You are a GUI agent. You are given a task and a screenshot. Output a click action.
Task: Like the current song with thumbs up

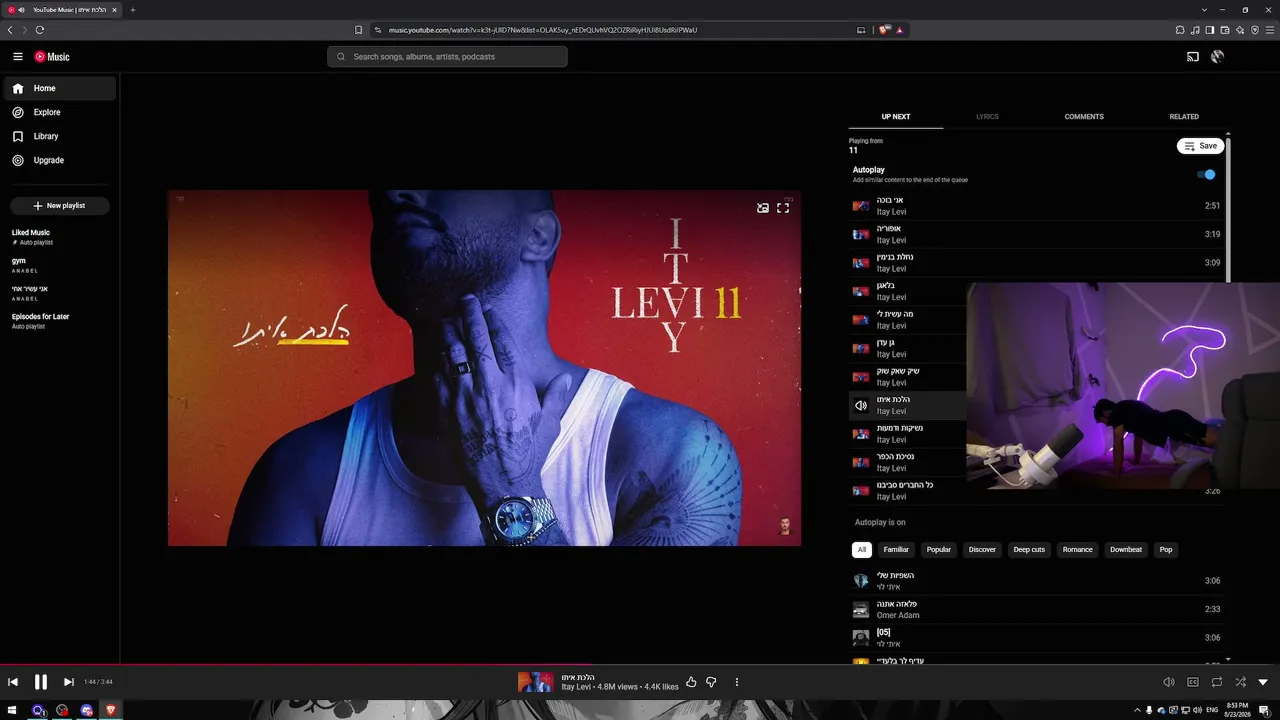pyautogui.click(x=691, y=682)
